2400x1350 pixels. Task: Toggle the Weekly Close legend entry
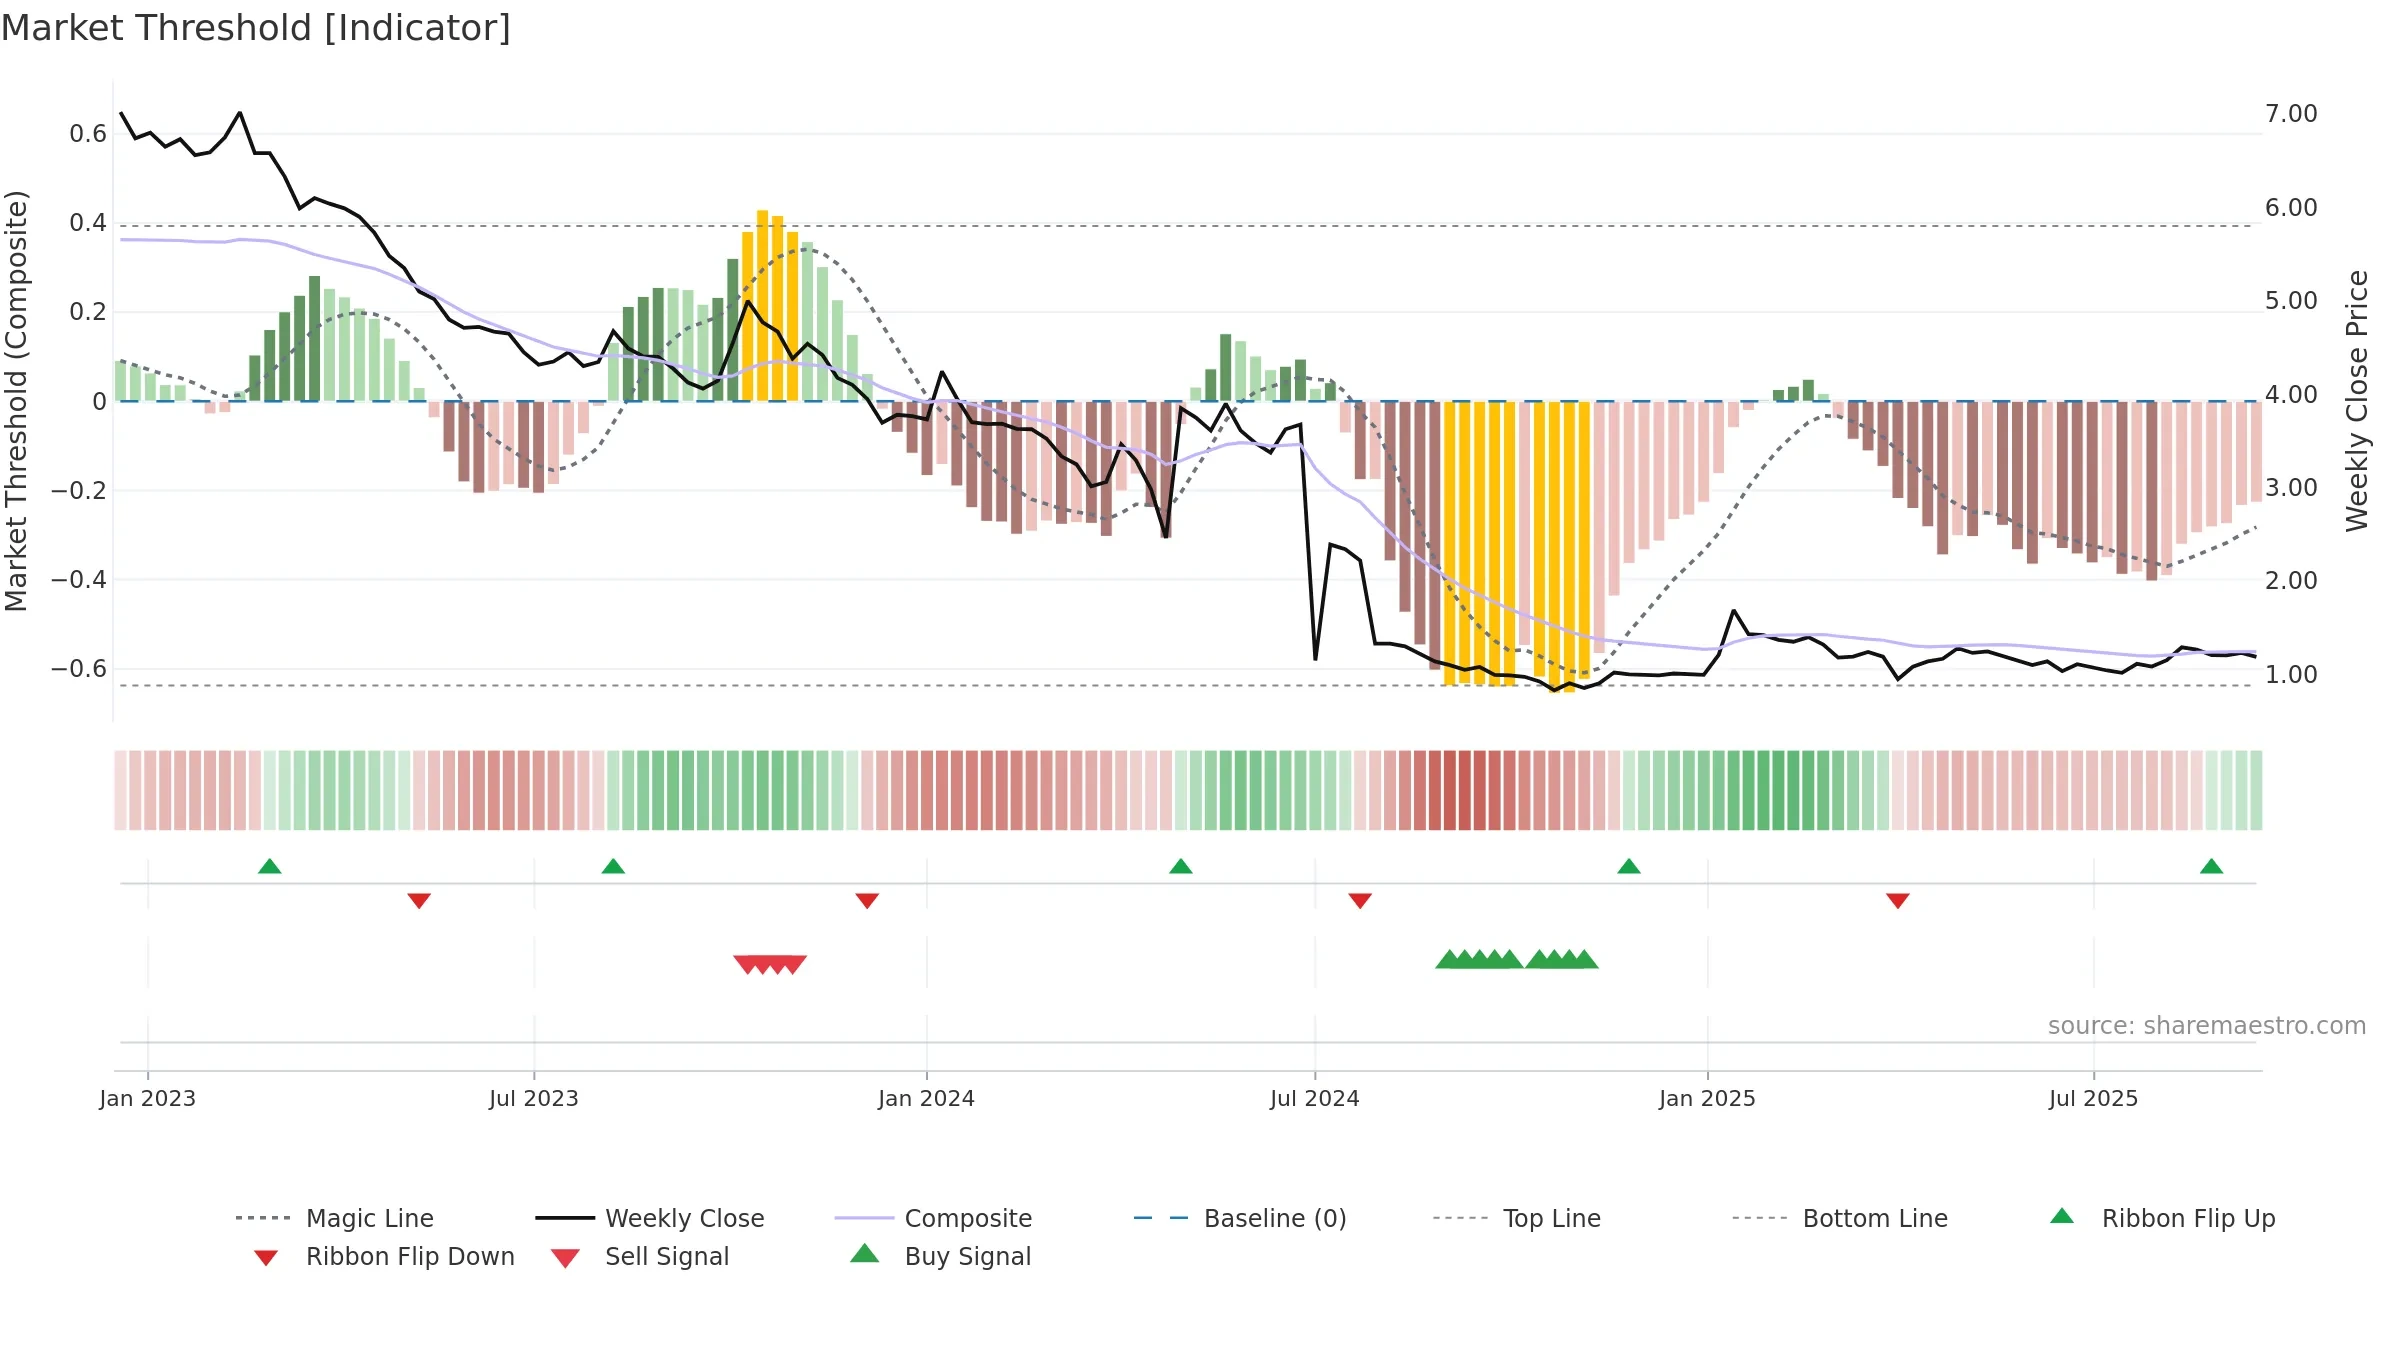[650, 1218]
